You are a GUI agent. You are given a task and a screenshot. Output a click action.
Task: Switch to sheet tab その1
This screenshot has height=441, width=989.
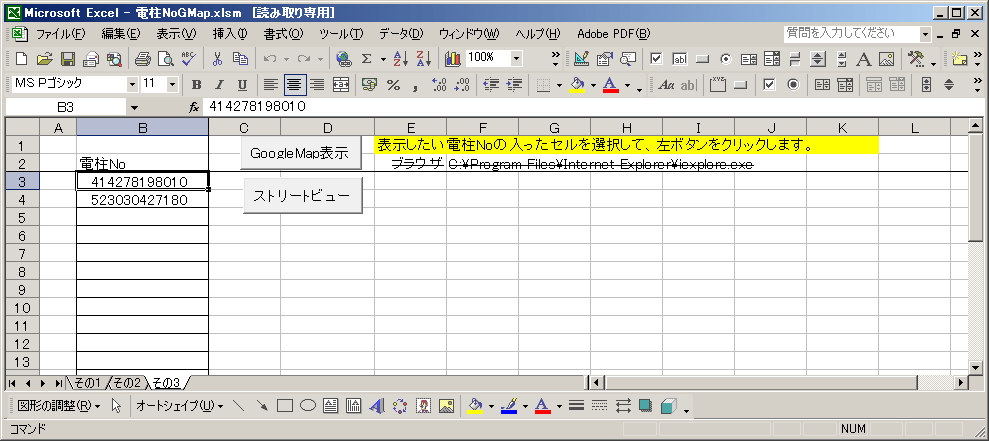point(88,383)
